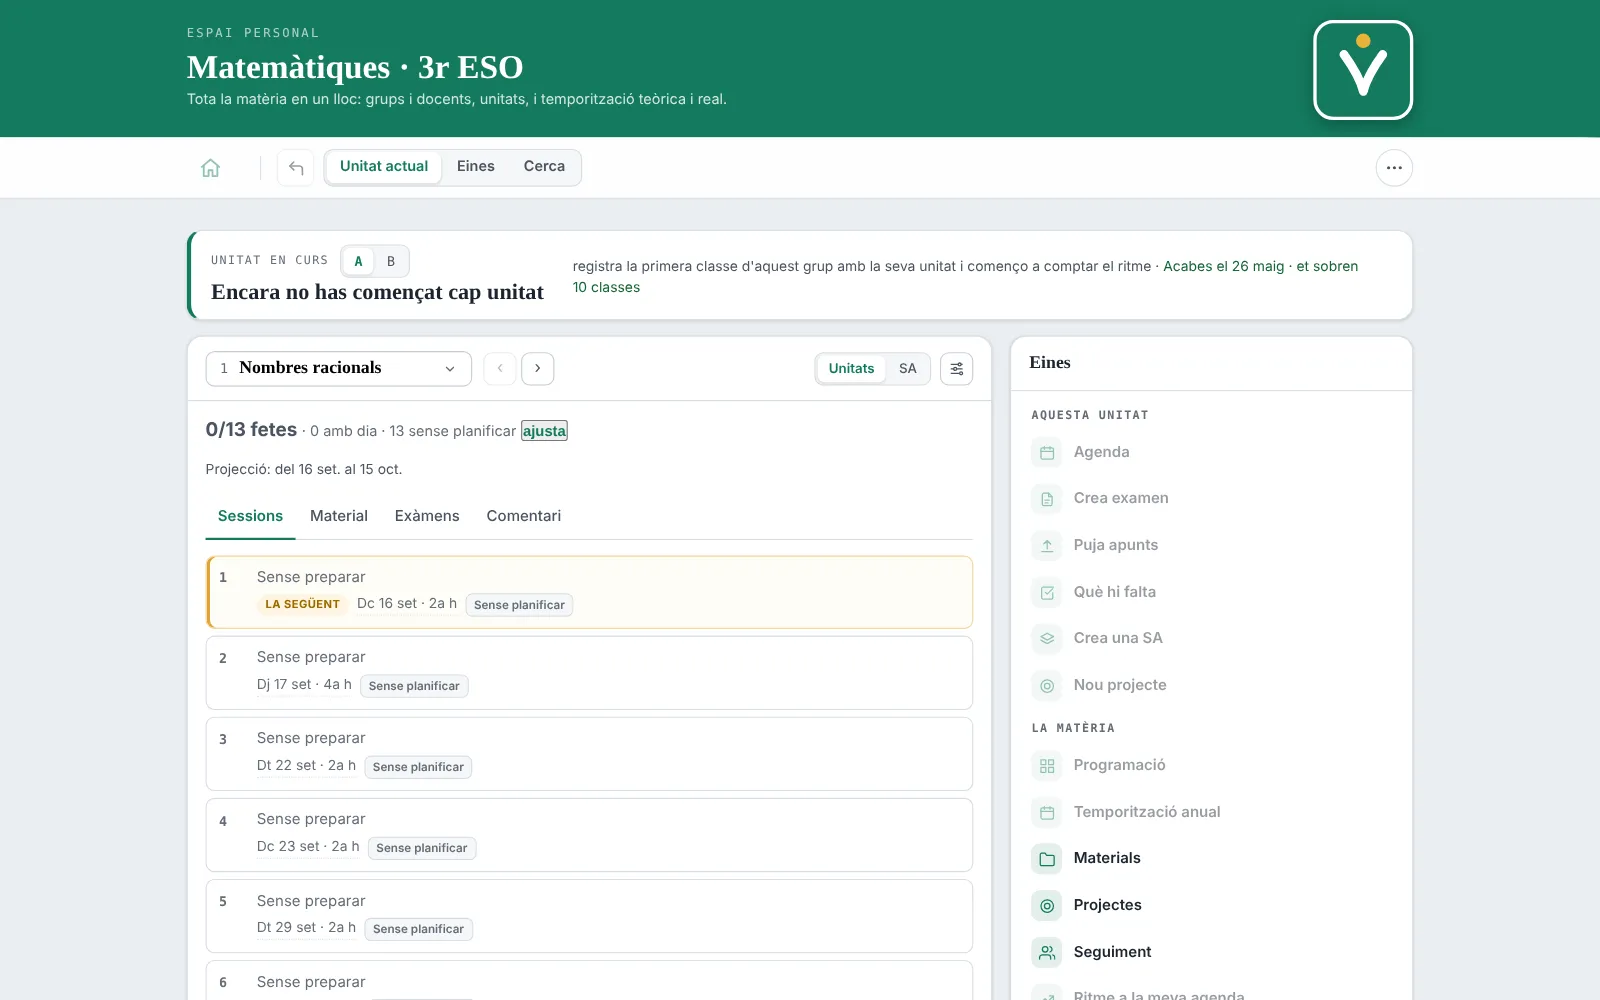Image resolution: width=1600 pixels, height=1000 pixels.
Task: Switch to the Eines tab
Action: pos(476,167)
